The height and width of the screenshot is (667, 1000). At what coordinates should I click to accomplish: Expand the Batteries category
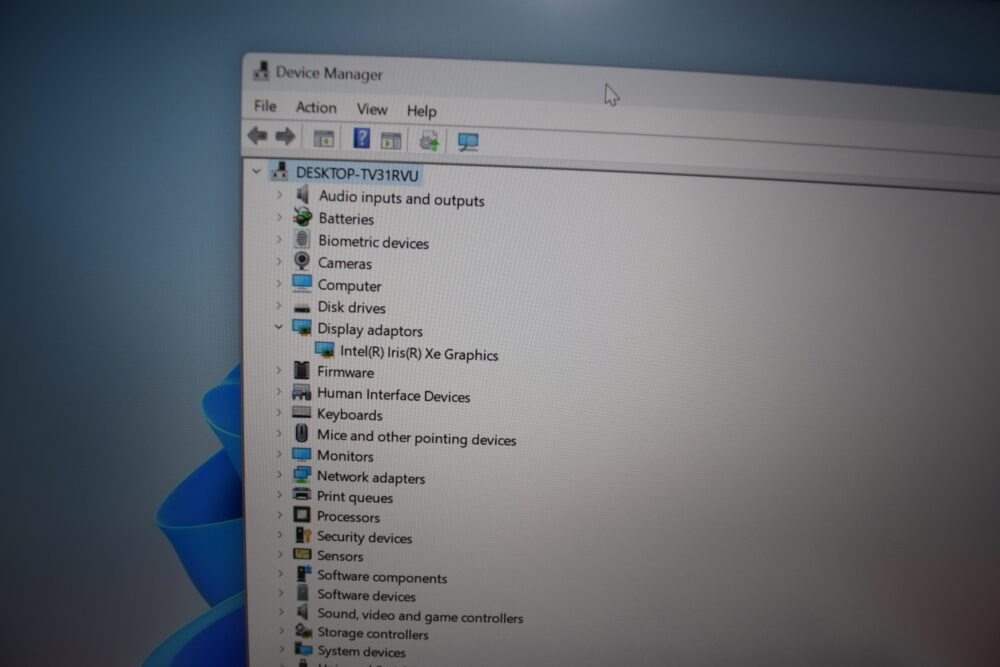tap(279, 217)
